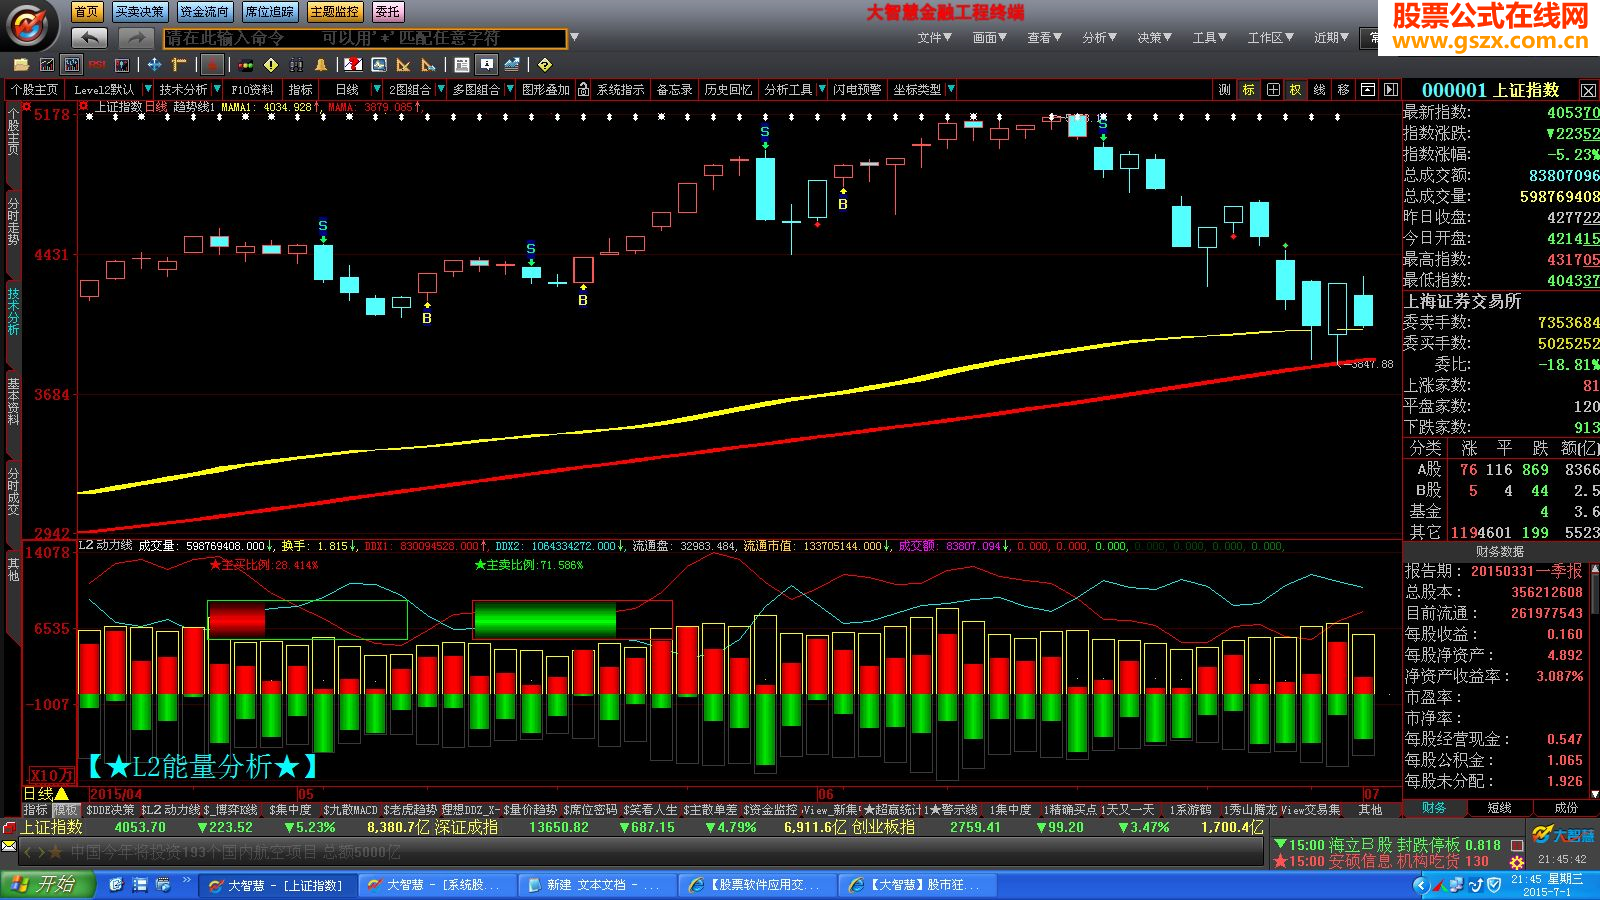Select the 短线 tab in side panel
The height and width of the screenshot is (900, 1600).
1500,808
